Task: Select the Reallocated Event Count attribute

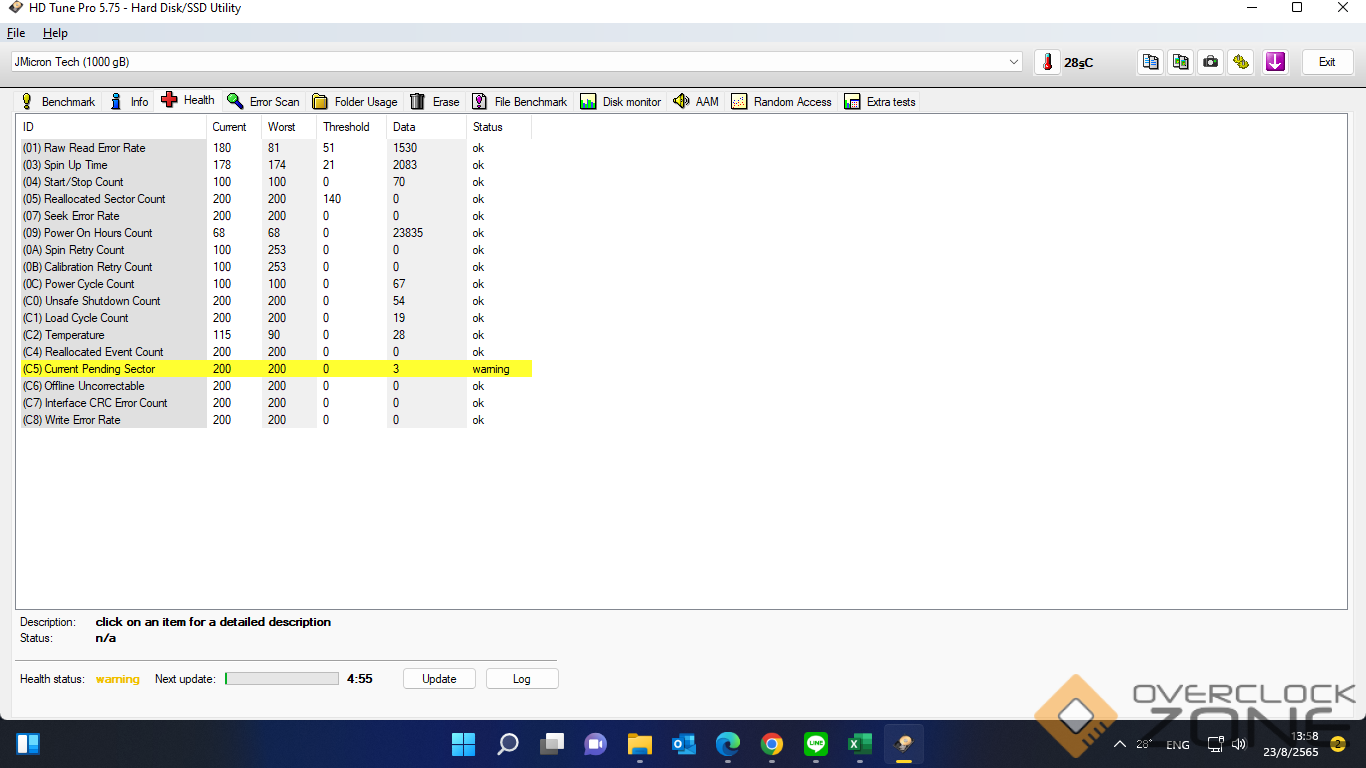Action: click(274, 352)
